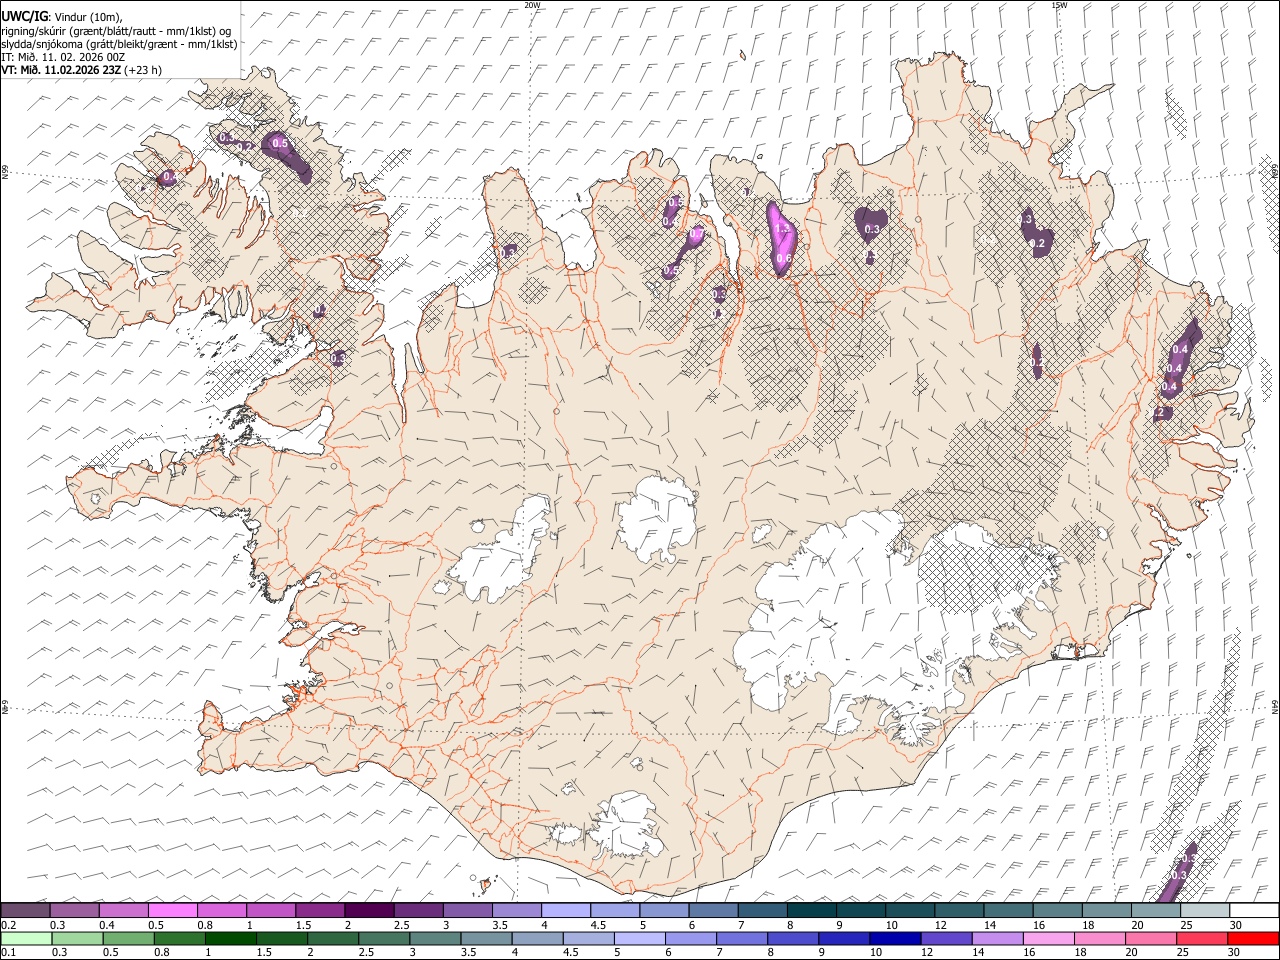This screenshot has height=960, width=1280.
Task: Click the pink swatch labeled 18 in lower legend
Action: (x=1100, y=938)
